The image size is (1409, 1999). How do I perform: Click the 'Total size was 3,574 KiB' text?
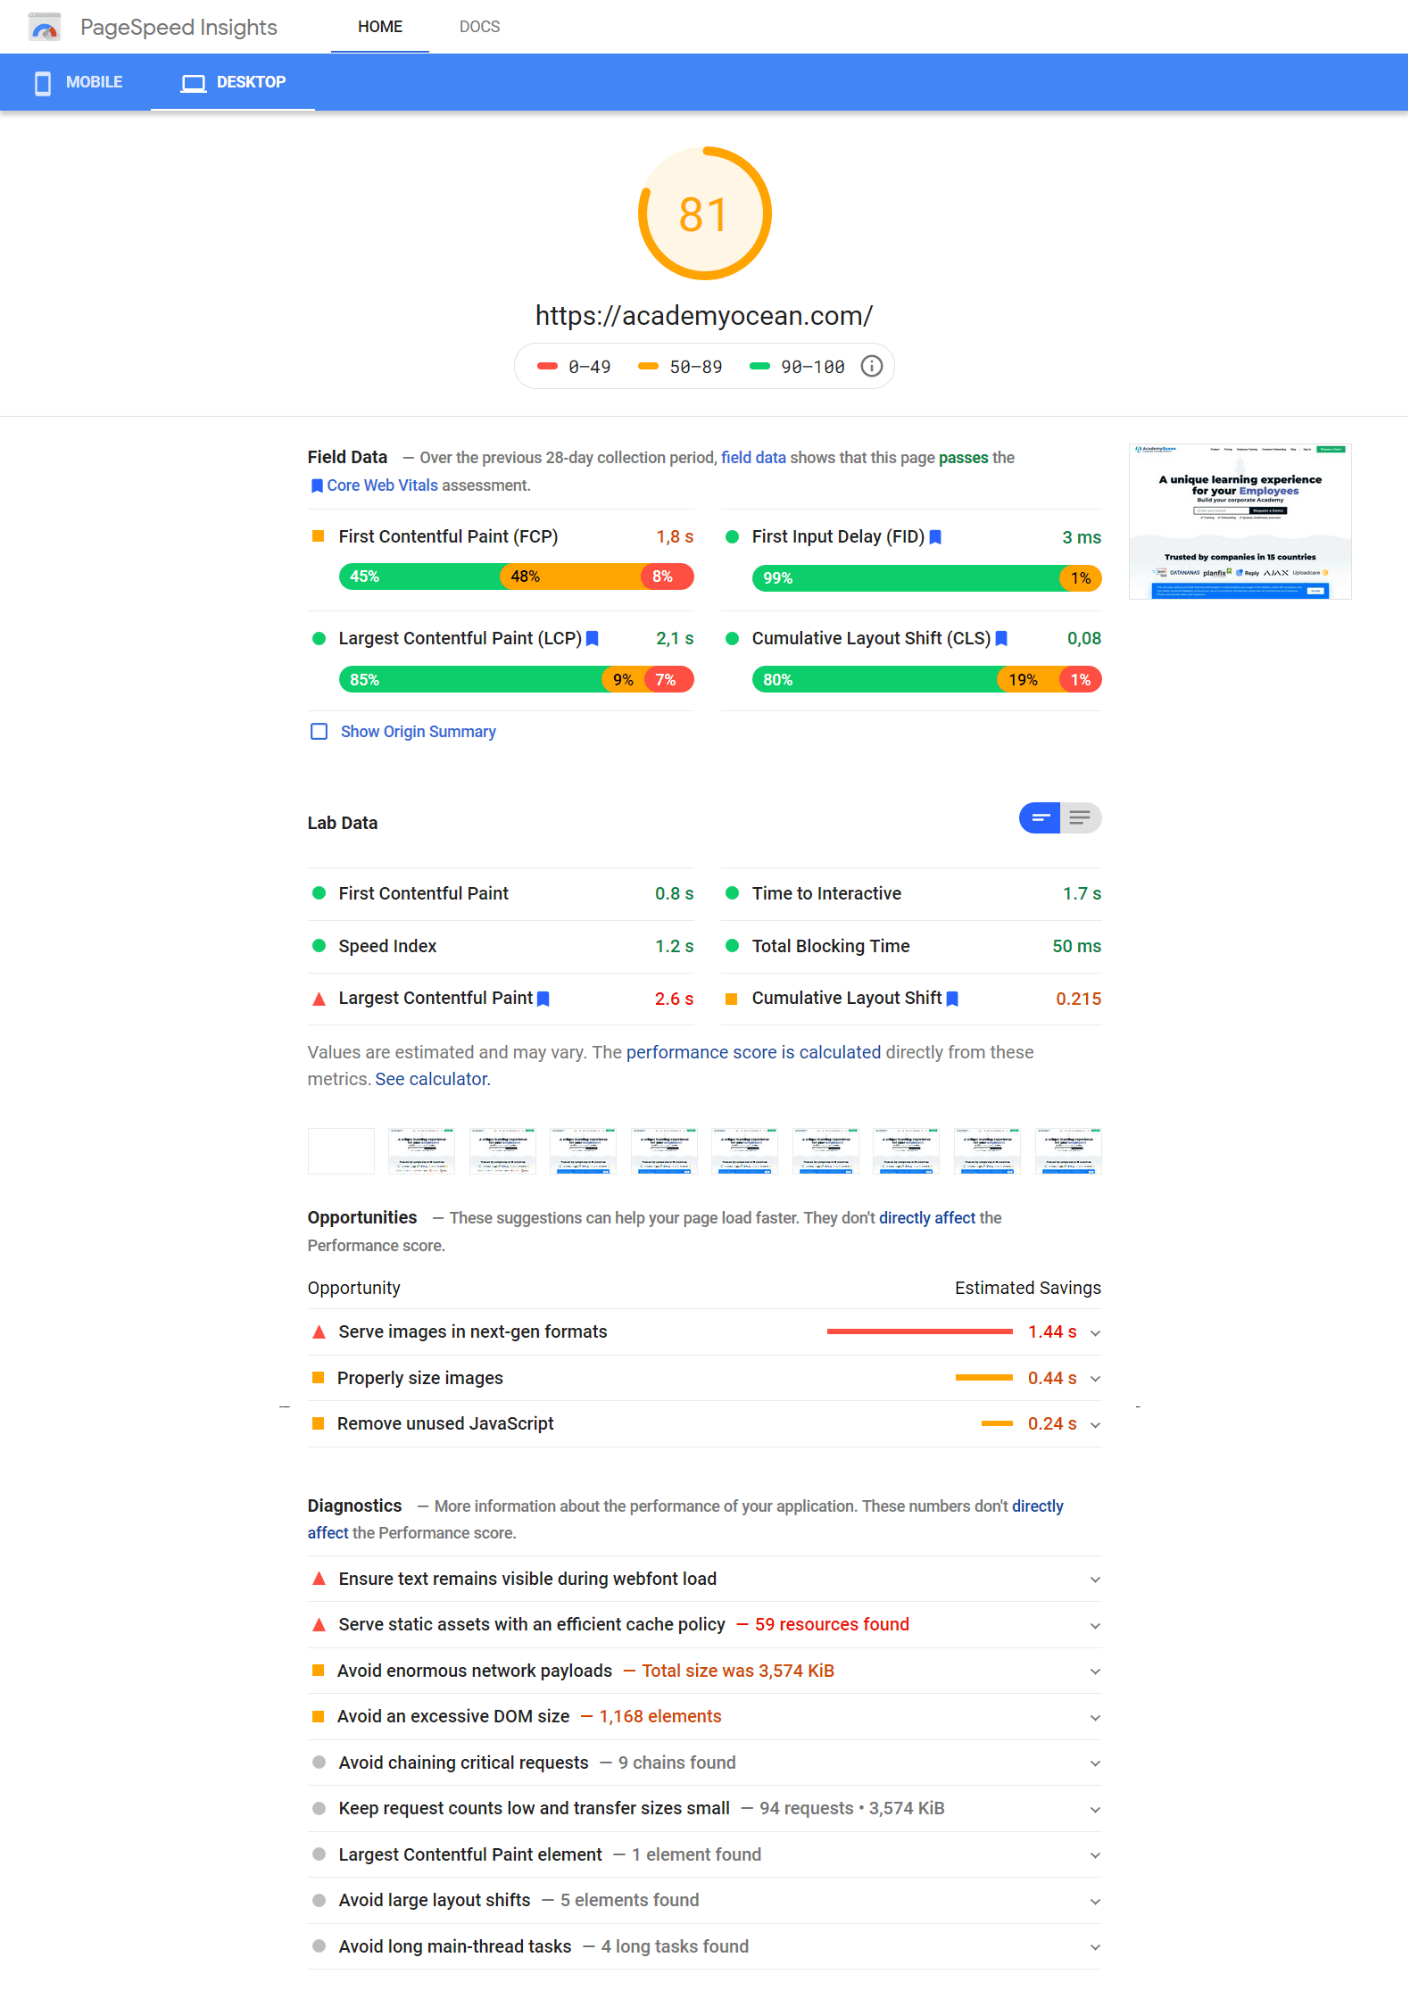[738, 1671]
